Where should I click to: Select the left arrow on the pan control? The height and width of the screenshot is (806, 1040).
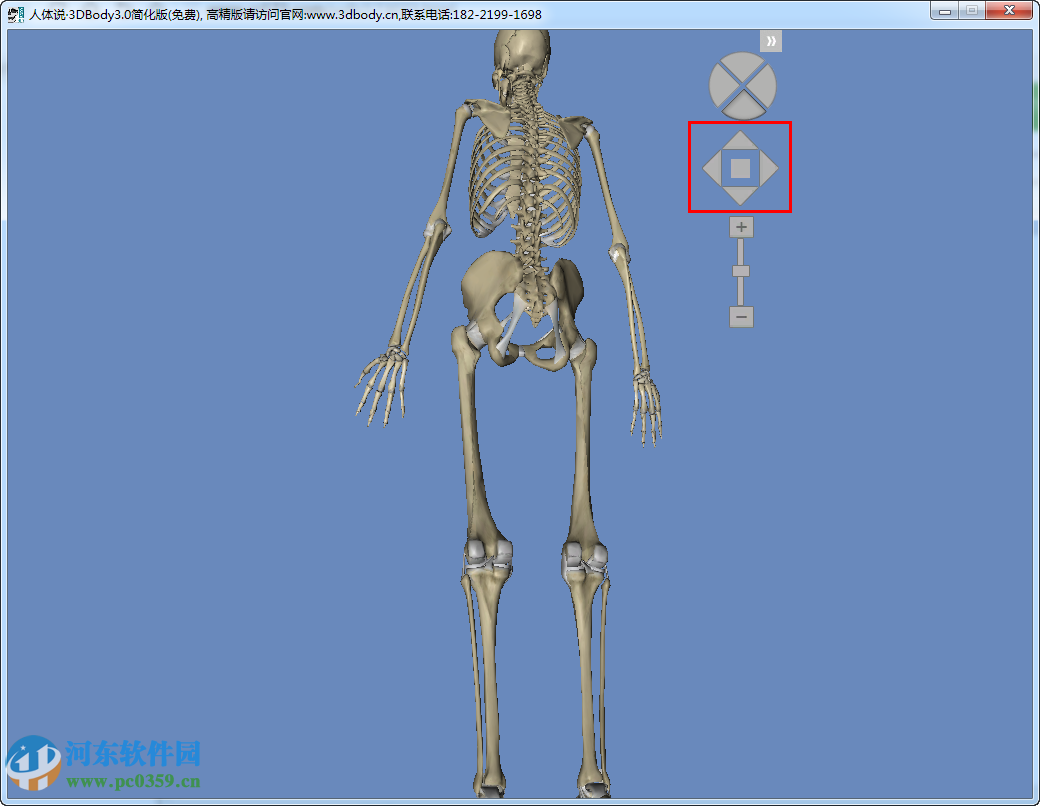712,167
